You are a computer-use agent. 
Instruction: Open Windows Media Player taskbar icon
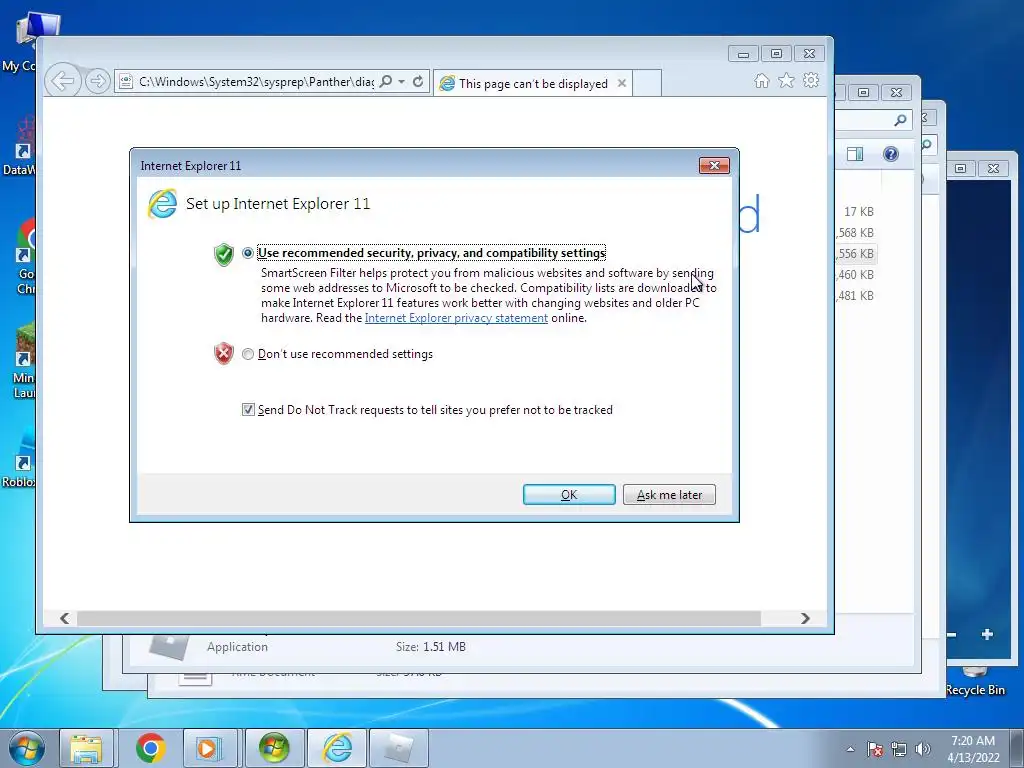point(210,748)
